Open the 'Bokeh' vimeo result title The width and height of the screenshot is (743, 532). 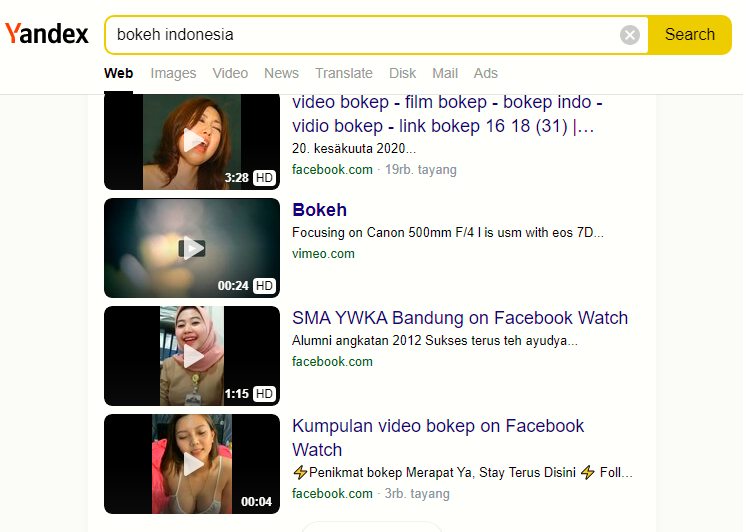pos(319,210)
